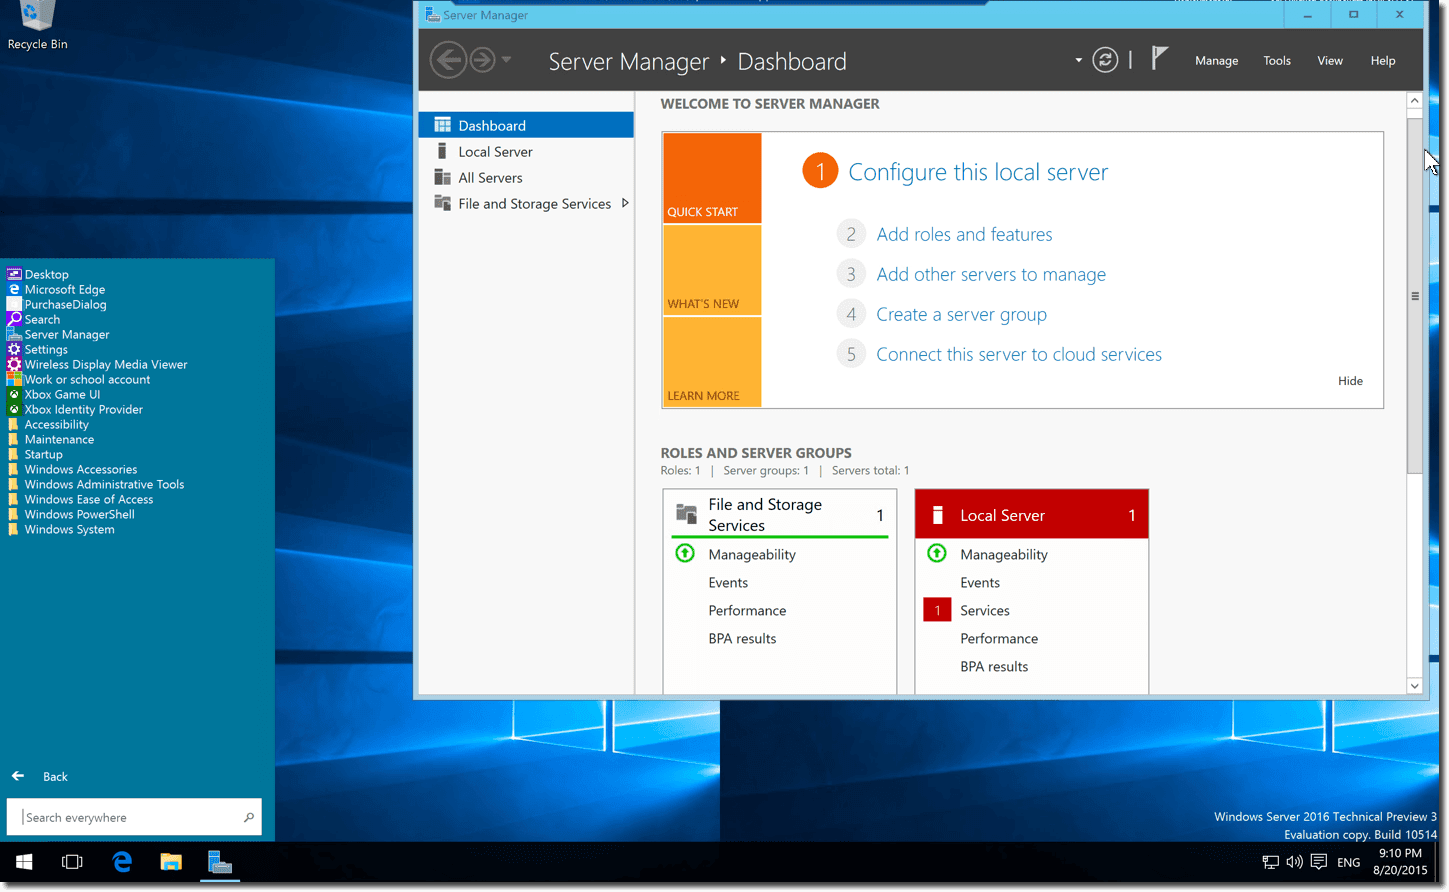Open Microsoft Edge from the taskbar
Screen dimensions: 1449x892
(x=122, y=861)
